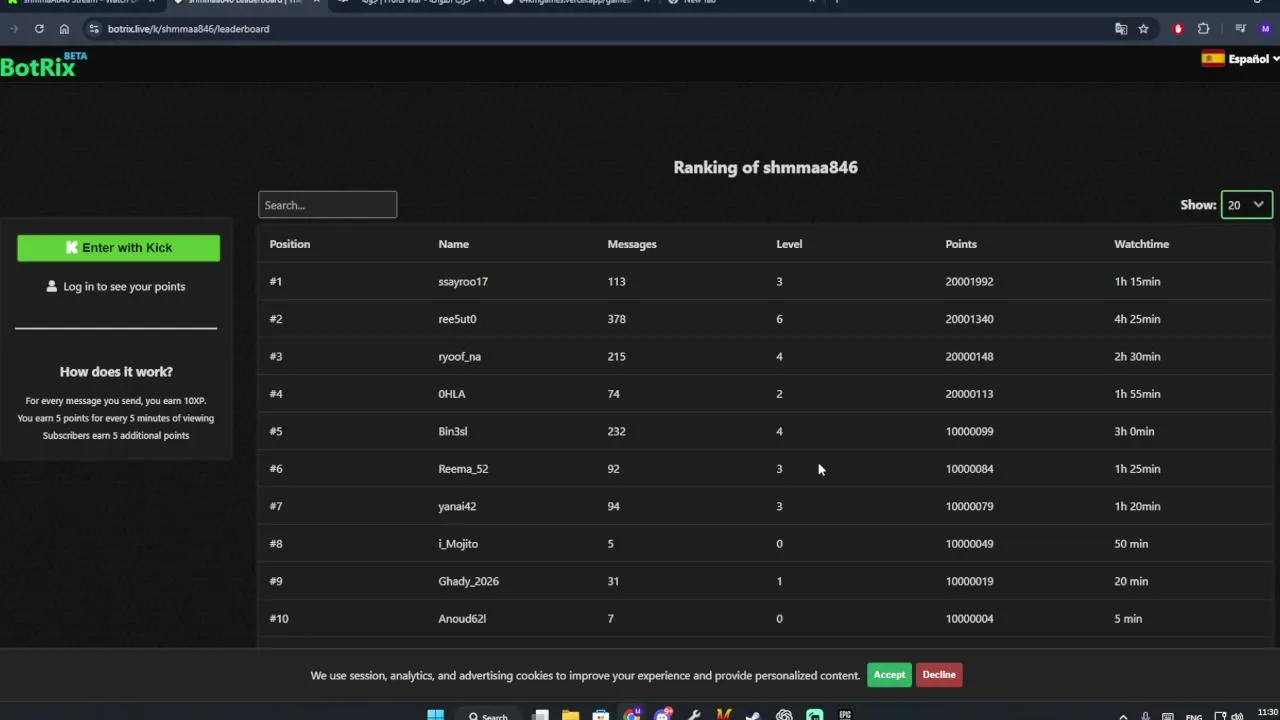Open the taskbar Search box
1280x720 pixels.
pyautogui.click(x=489, y=716)
